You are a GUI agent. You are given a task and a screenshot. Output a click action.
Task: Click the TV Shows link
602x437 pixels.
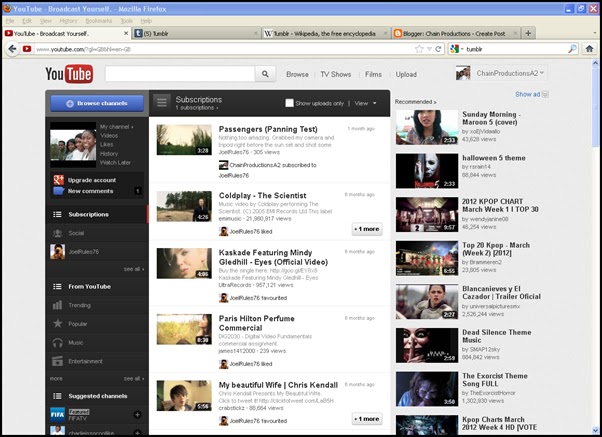(x=336, y=74)
